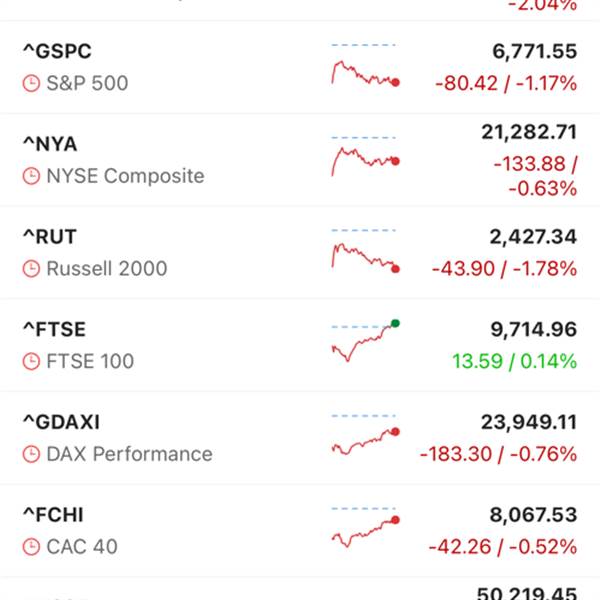Screen dimensions: 600x600
Task: Open the ^GSPC ticker symbol
Action: click(x=57, y=52)
